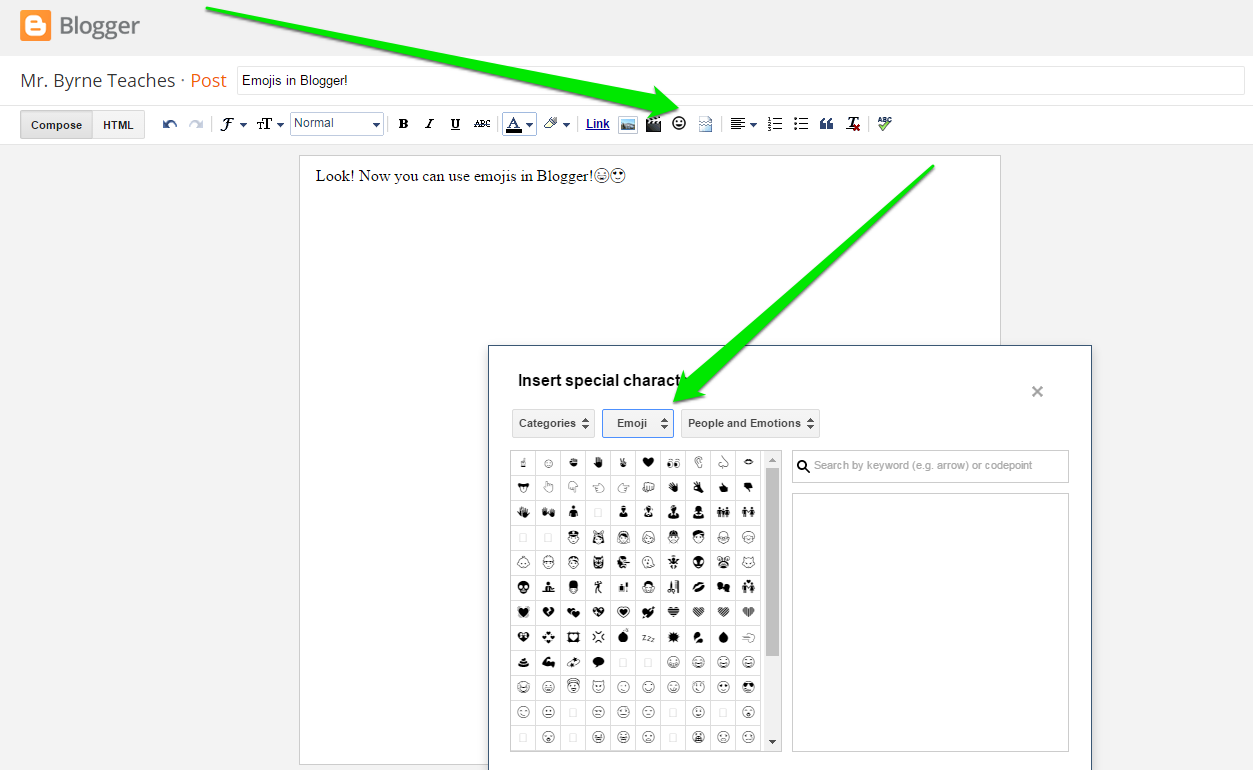Open the Mr. Byrne Teaches blog link
1253x770 pixels.
pos(97,81)
